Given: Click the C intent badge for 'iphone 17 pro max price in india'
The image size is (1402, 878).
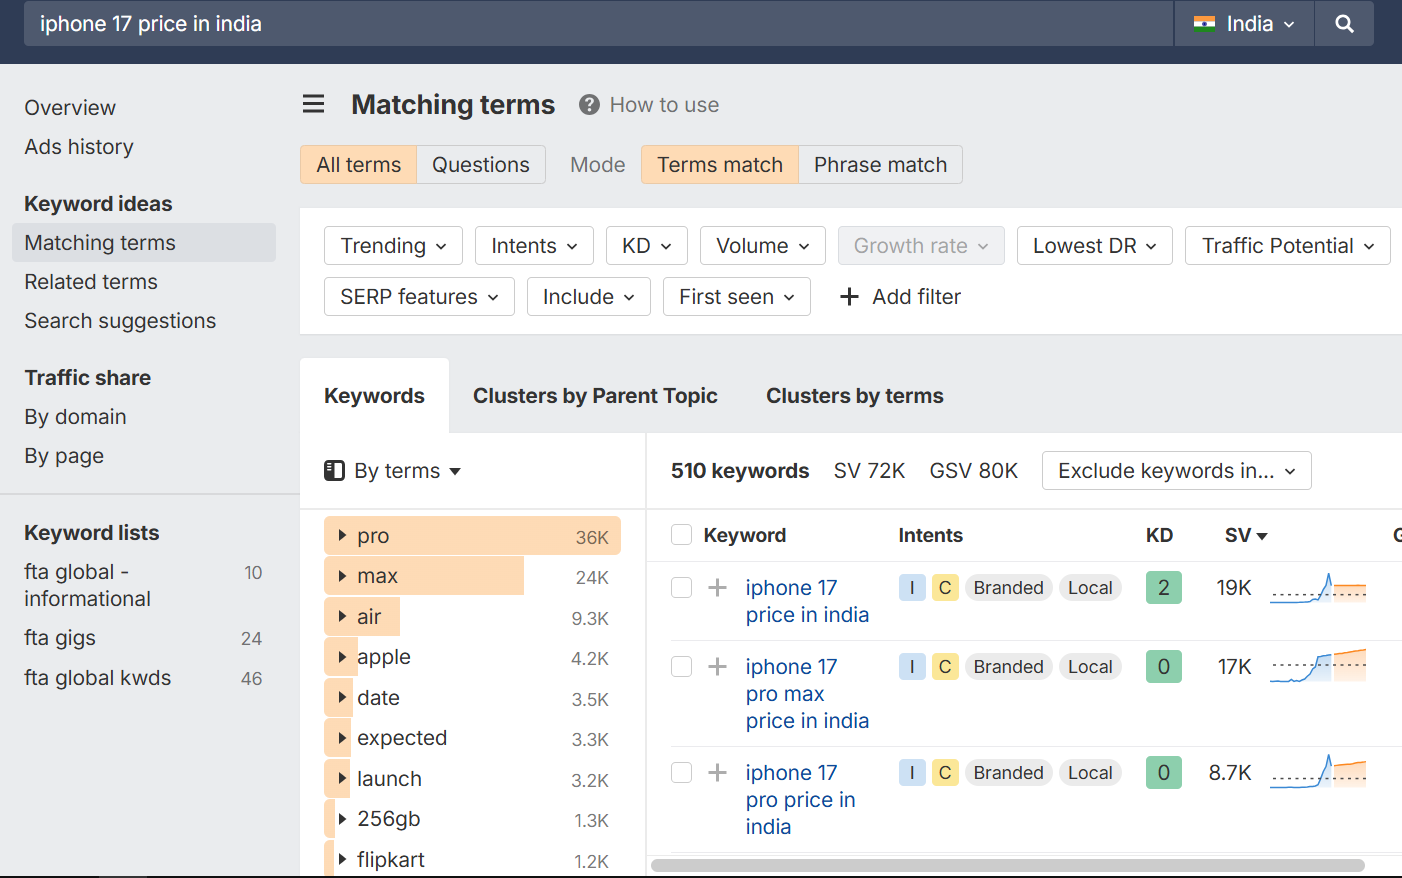Looking at the screenshot, I should [945, 667].
